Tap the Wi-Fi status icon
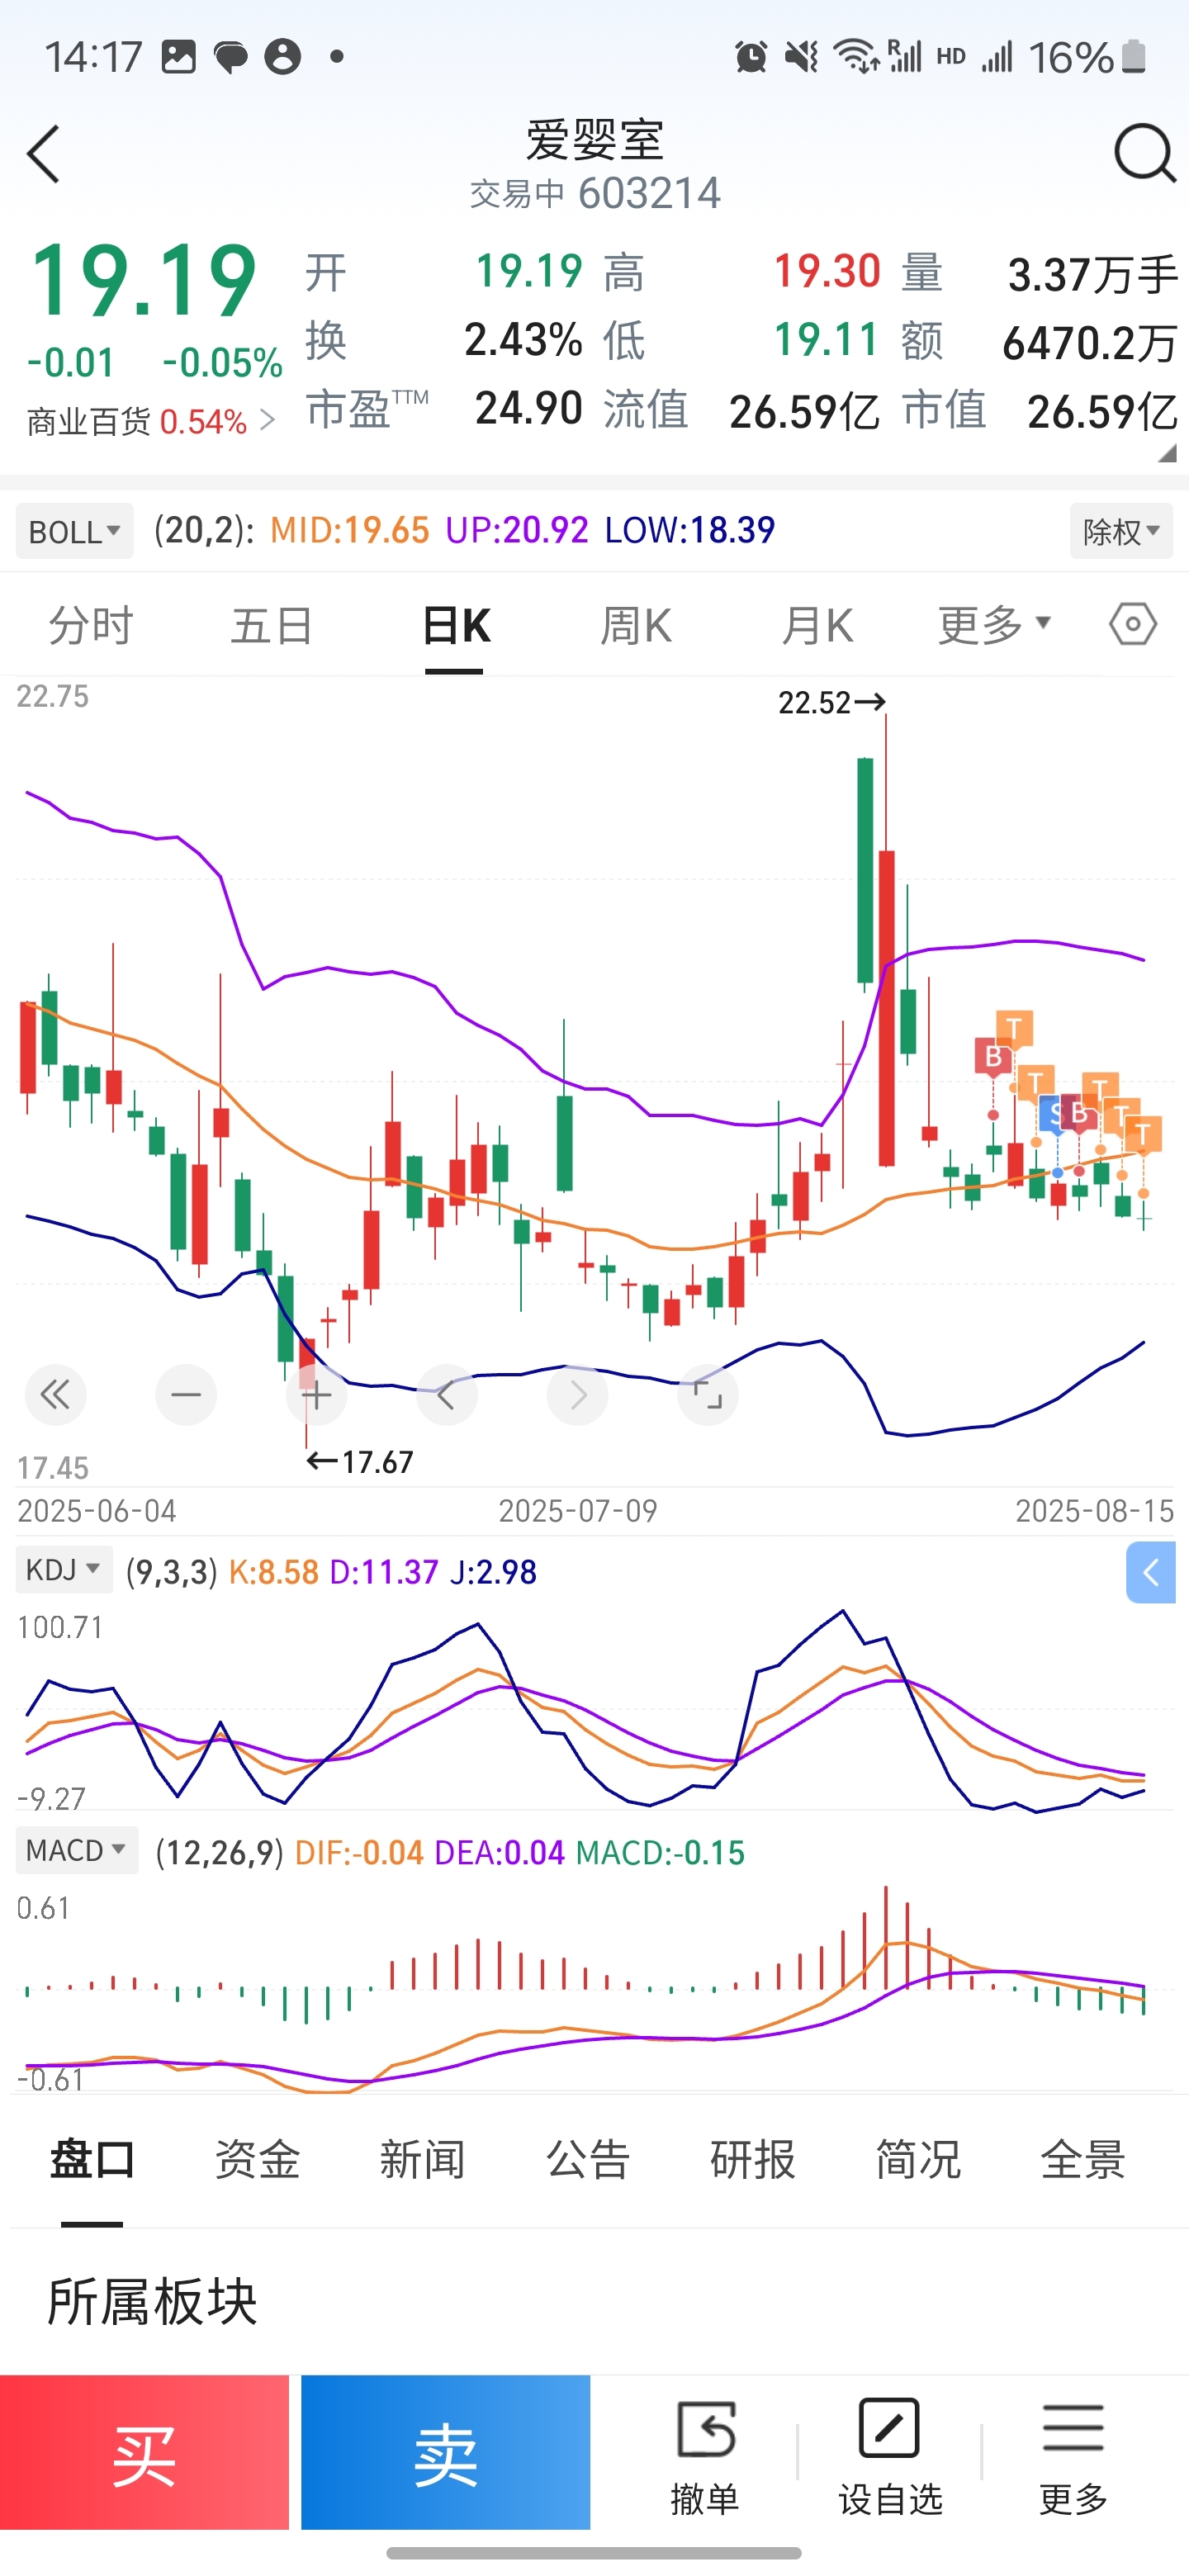This screenshot has width=1189, height=2576. pos(857,57)
